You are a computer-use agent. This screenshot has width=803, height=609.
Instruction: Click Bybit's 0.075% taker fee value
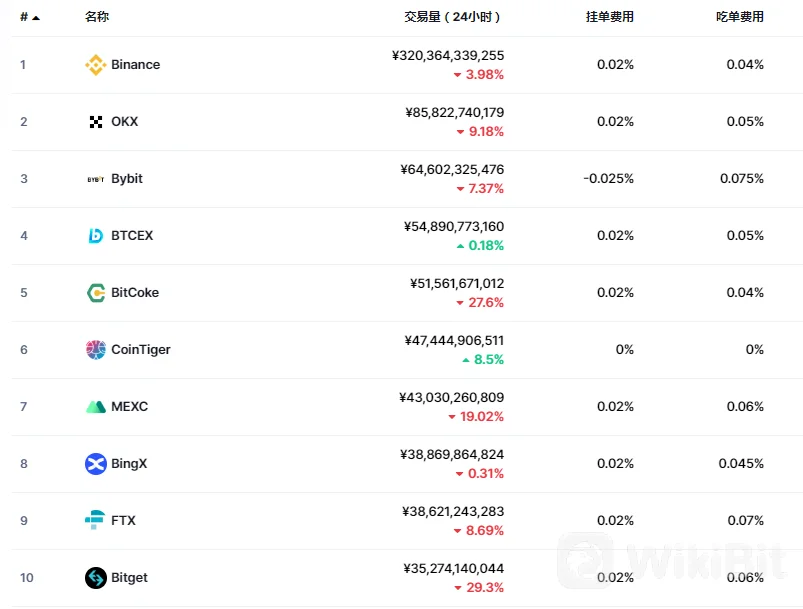click(x=741, y=179)
